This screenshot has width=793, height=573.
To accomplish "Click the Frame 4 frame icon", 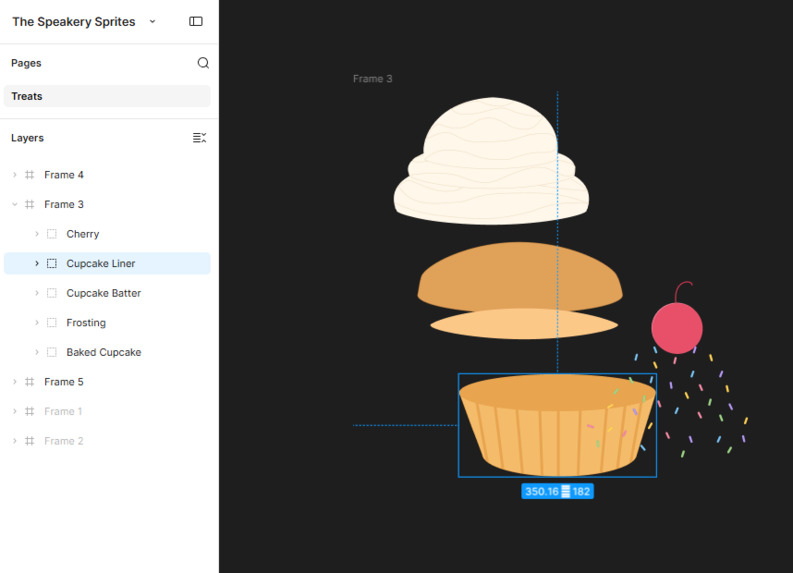I will (x=30, y=175).
